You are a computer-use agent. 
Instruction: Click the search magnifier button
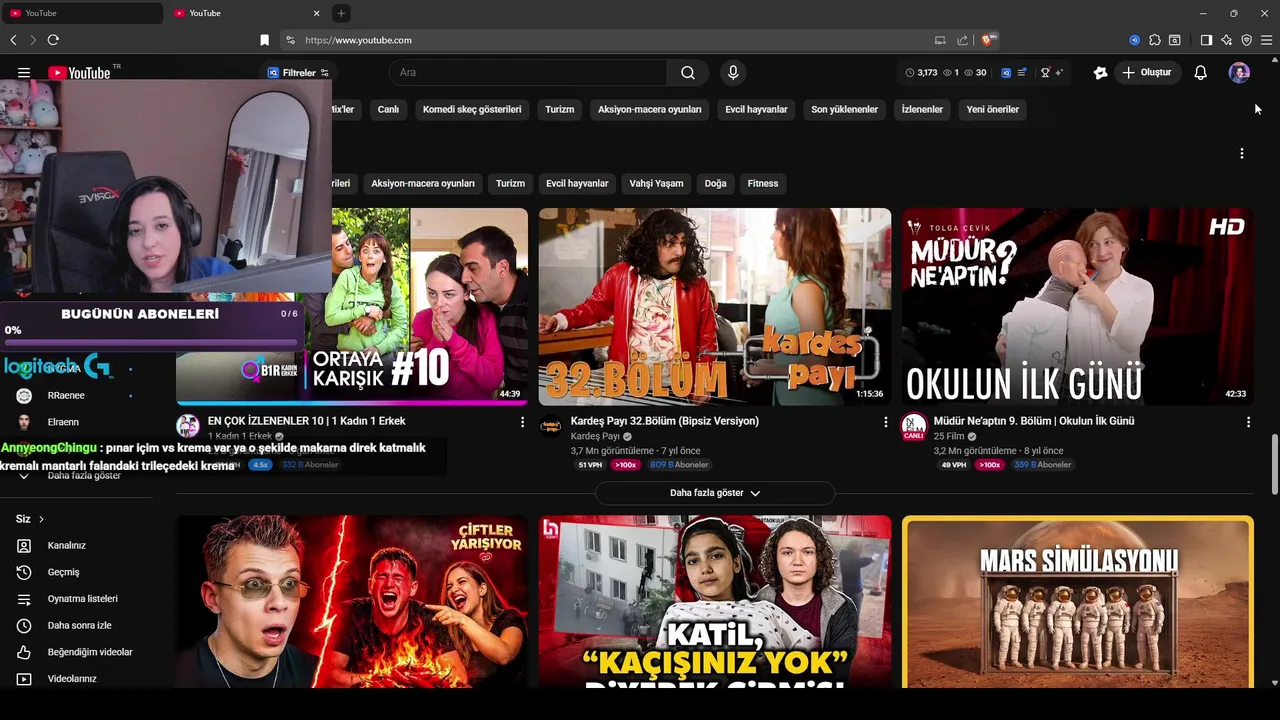pyautogui.click(x=688, y=73)
